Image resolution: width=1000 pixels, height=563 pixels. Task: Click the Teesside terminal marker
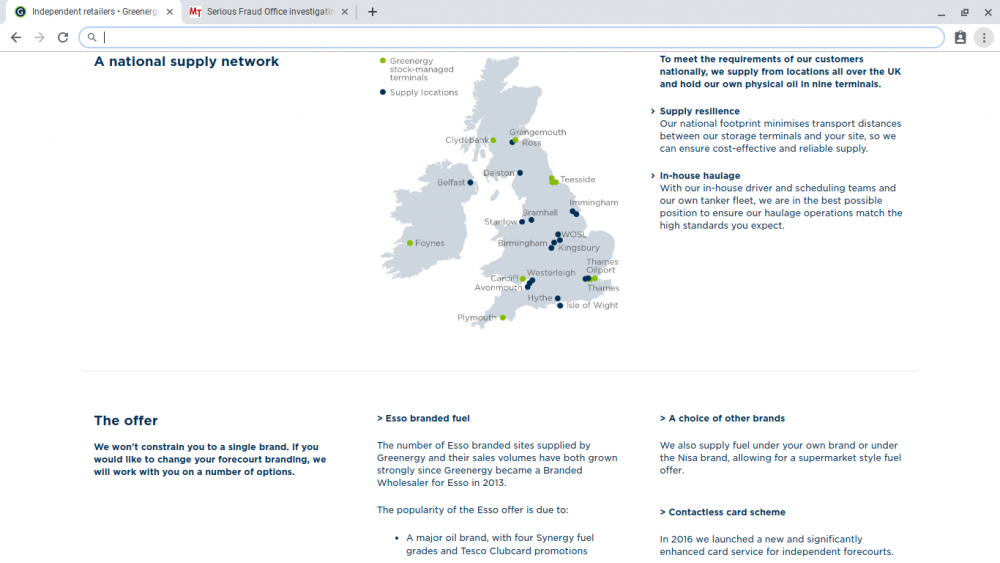(554, 180)
